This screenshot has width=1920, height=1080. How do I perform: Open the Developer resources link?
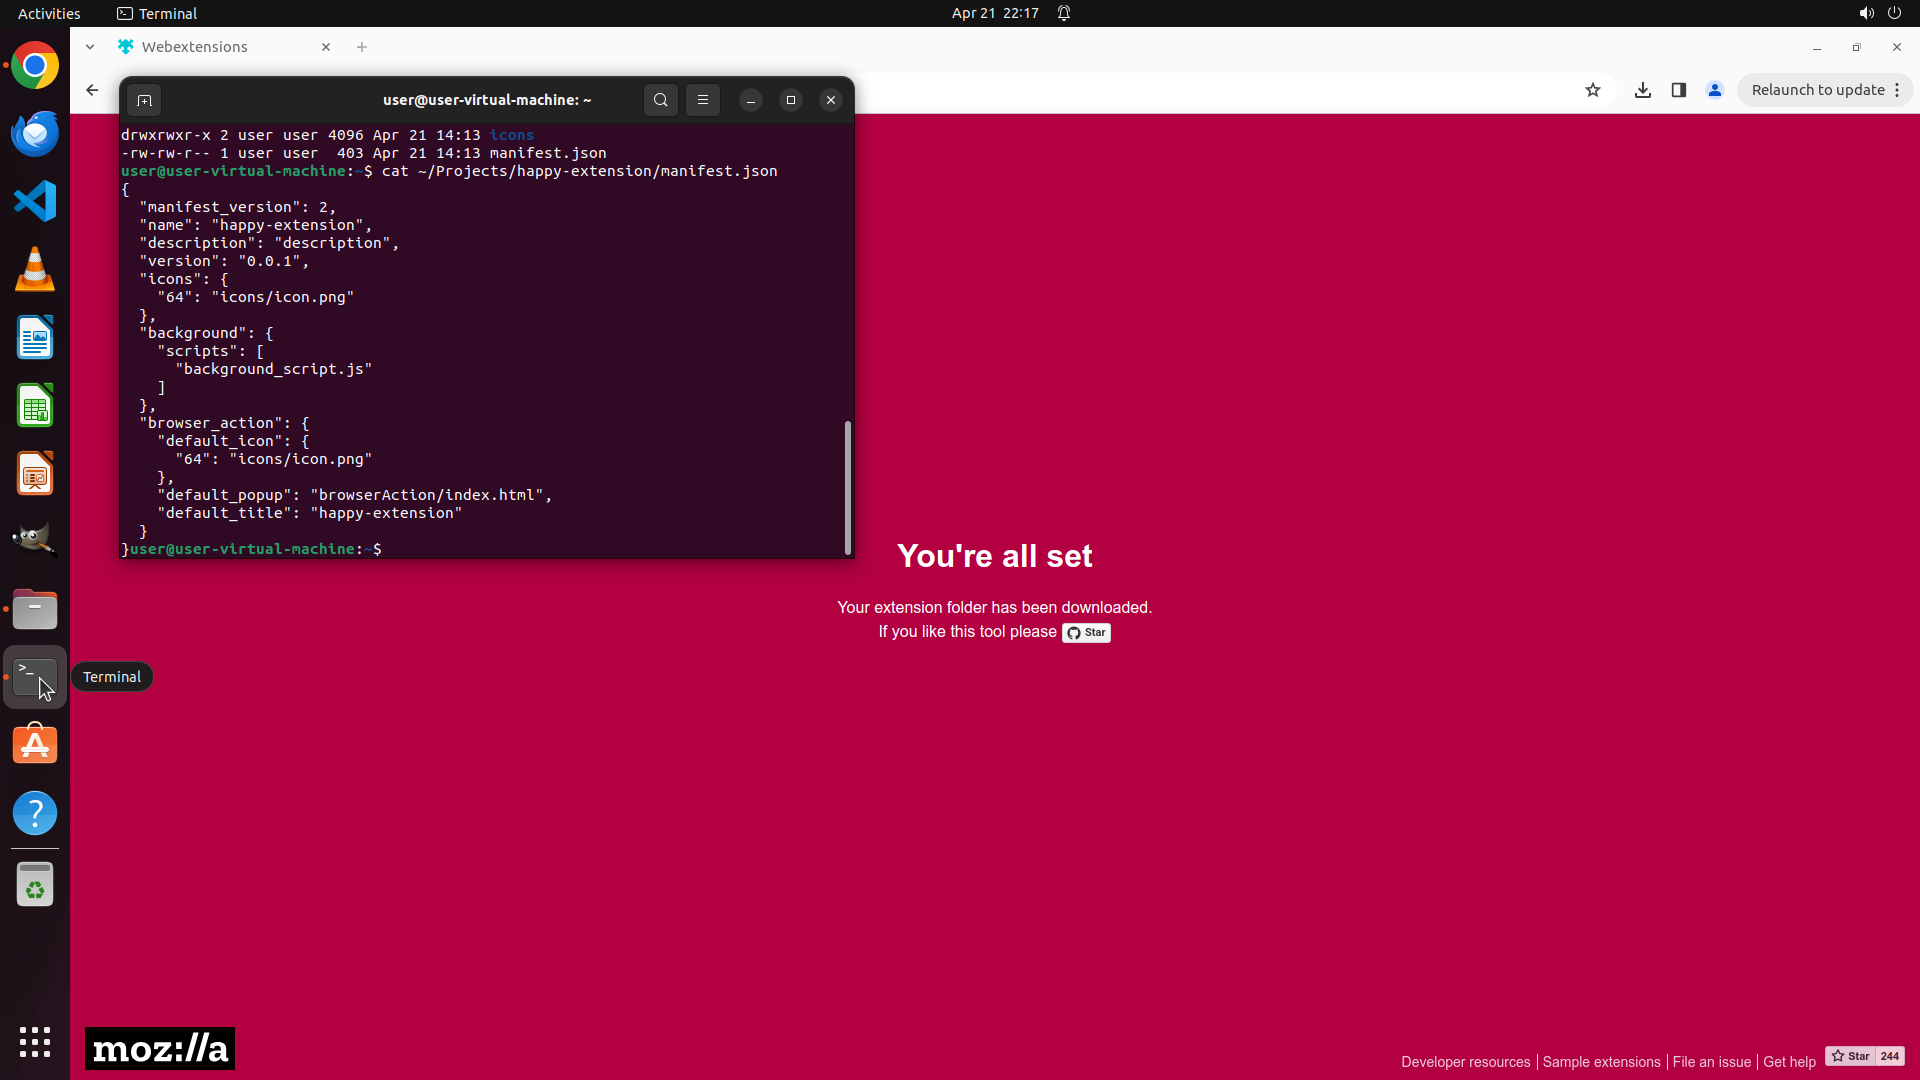point(1465,1062)
